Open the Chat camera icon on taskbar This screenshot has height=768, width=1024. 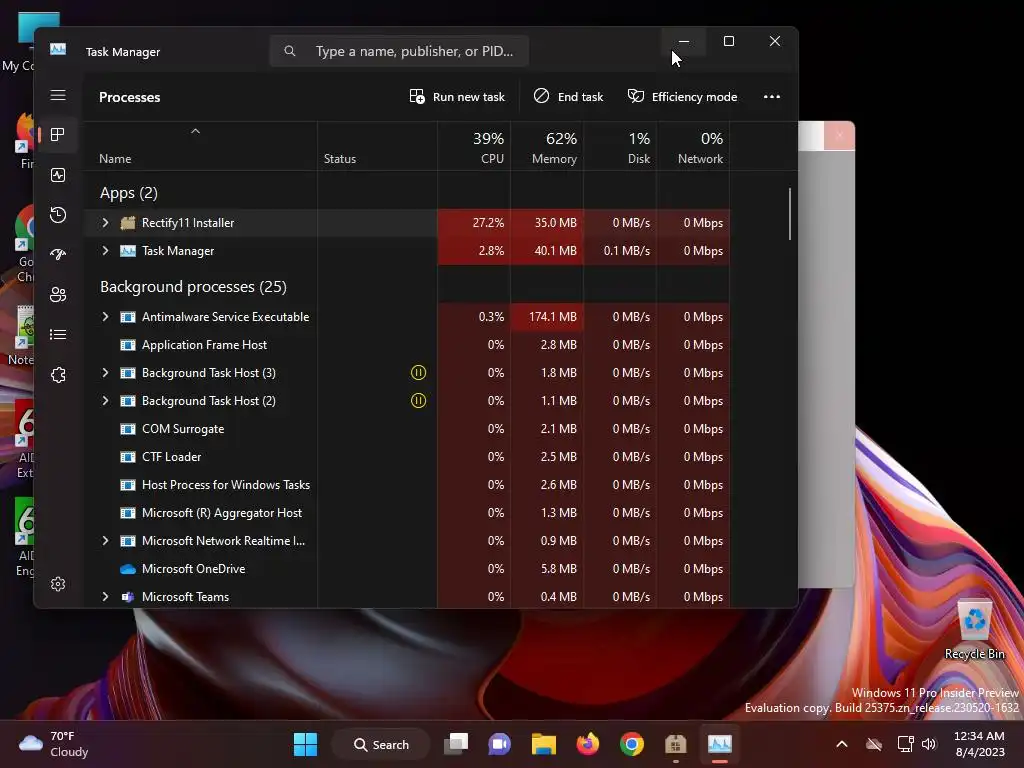(500, 744)
